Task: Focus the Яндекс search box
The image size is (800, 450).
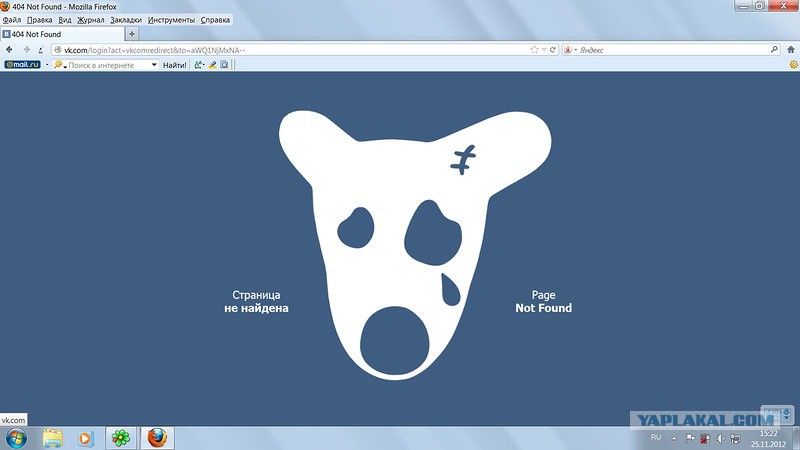Action: click(673, 49)
